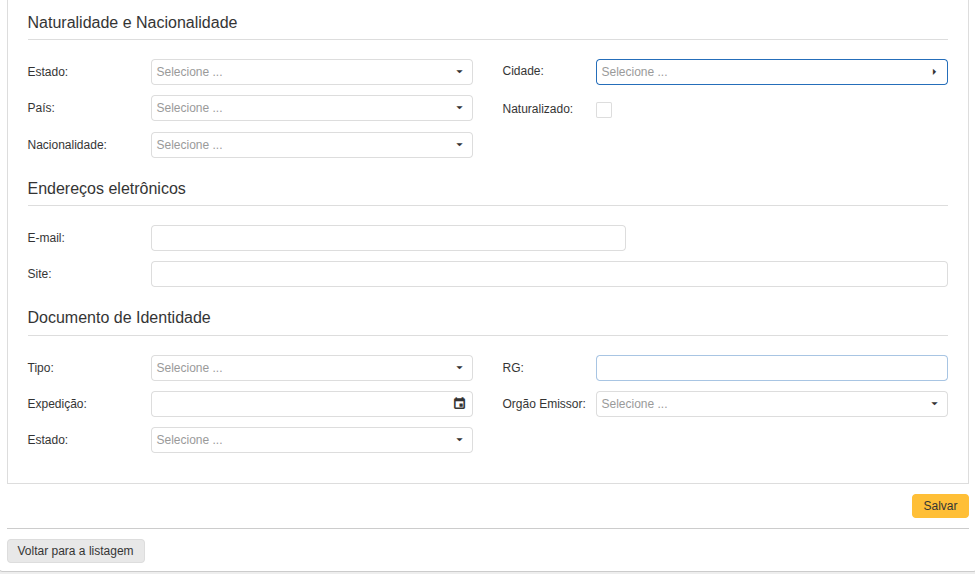975x574 pixels.
Task: Open the Estado dropdown under Naturalidade
Action: tap(311, 72)
